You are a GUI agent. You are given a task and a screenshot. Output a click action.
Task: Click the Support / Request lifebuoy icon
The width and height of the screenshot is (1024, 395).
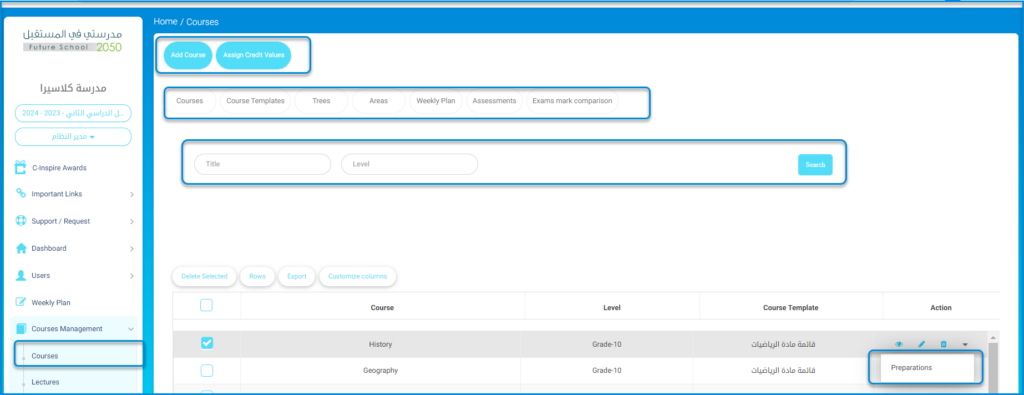click(x=20, y=221)
